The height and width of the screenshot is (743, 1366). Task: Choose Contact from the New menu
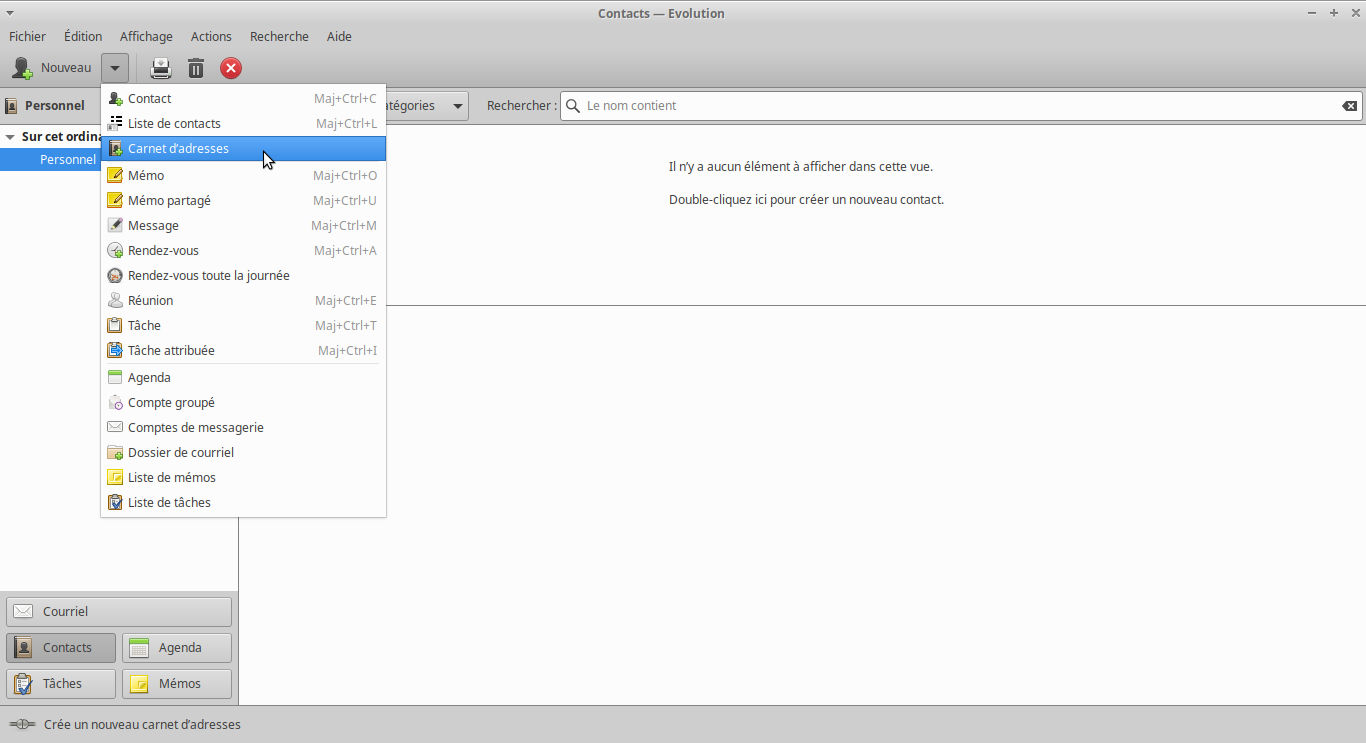[x=150, y=99]
